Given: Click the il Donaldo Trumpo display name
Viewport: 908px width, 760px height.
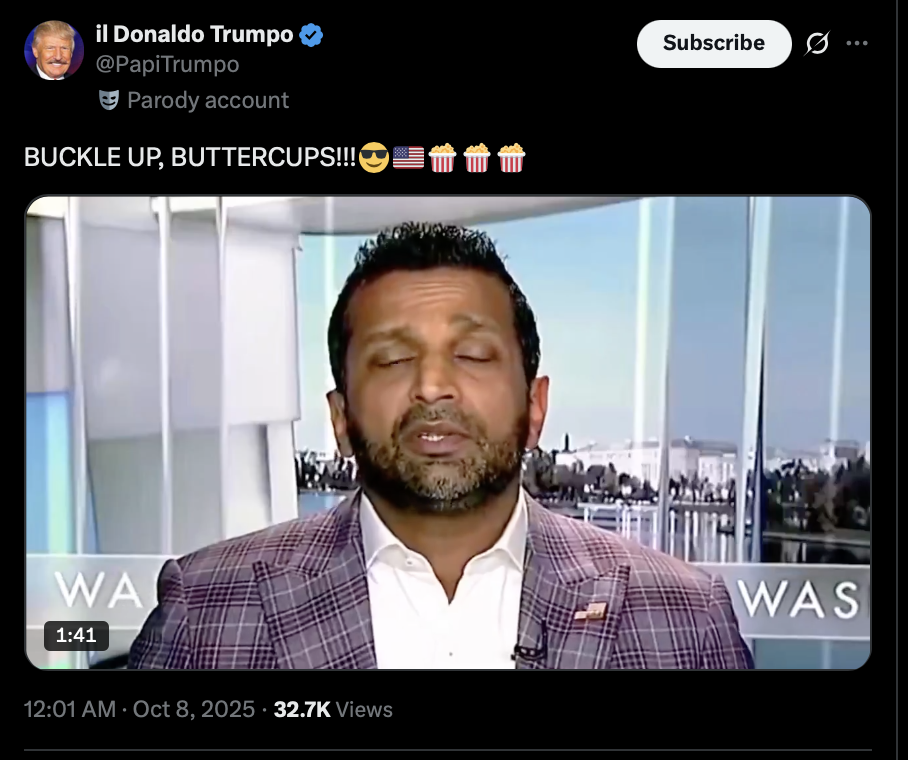Looking at the screenshot, I should pyautogui.click(x=195, y=34).
